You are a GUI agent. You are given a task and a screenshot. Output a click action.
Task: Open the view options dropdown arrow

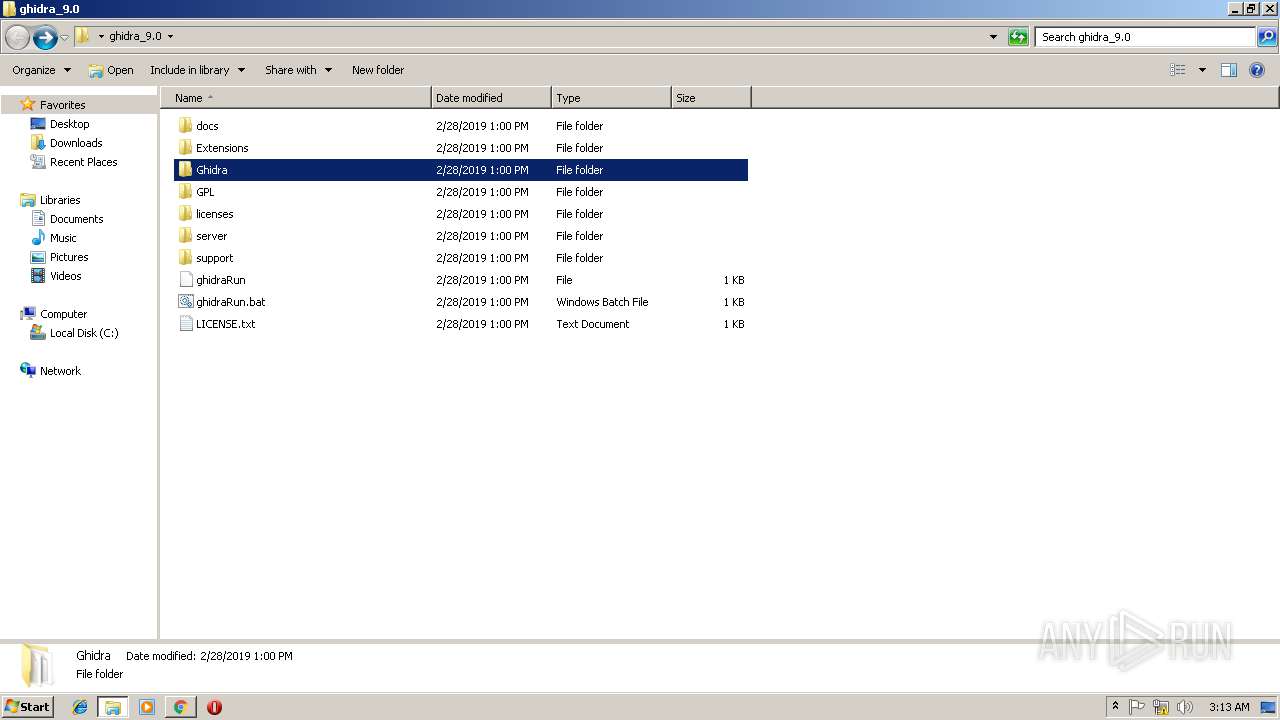pos(1202,70)
